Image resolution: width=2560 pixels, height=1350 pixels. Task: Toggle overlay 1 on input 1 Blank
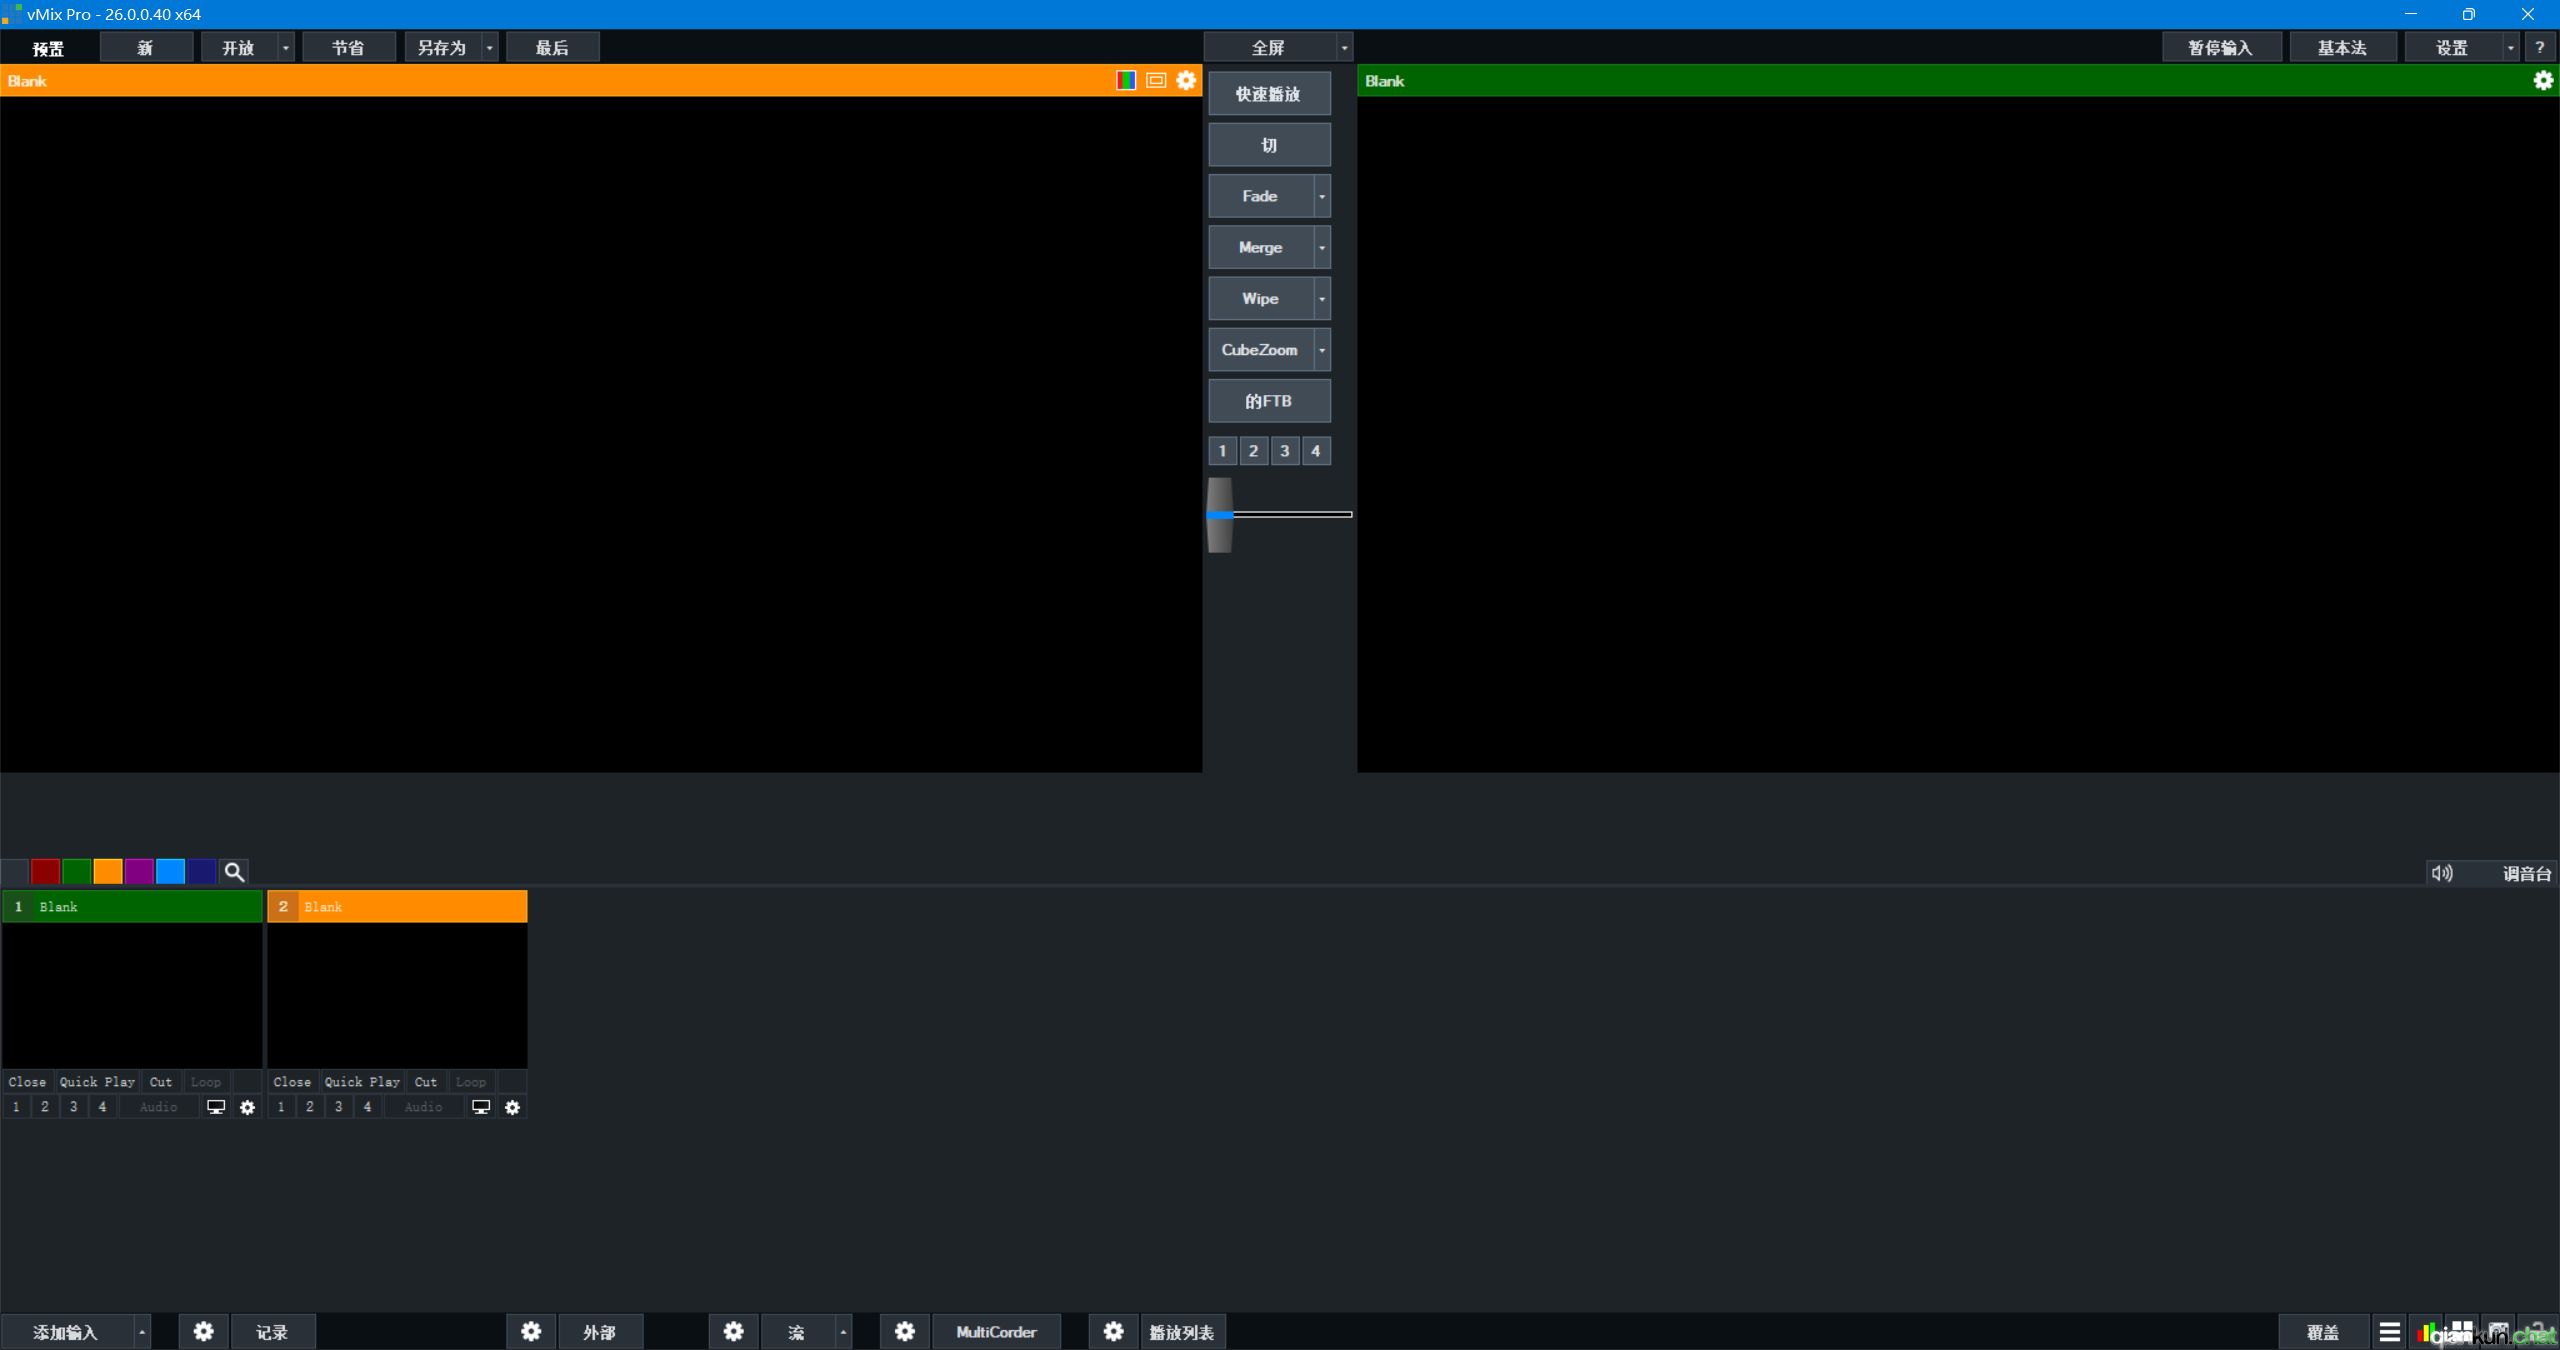16,1107
